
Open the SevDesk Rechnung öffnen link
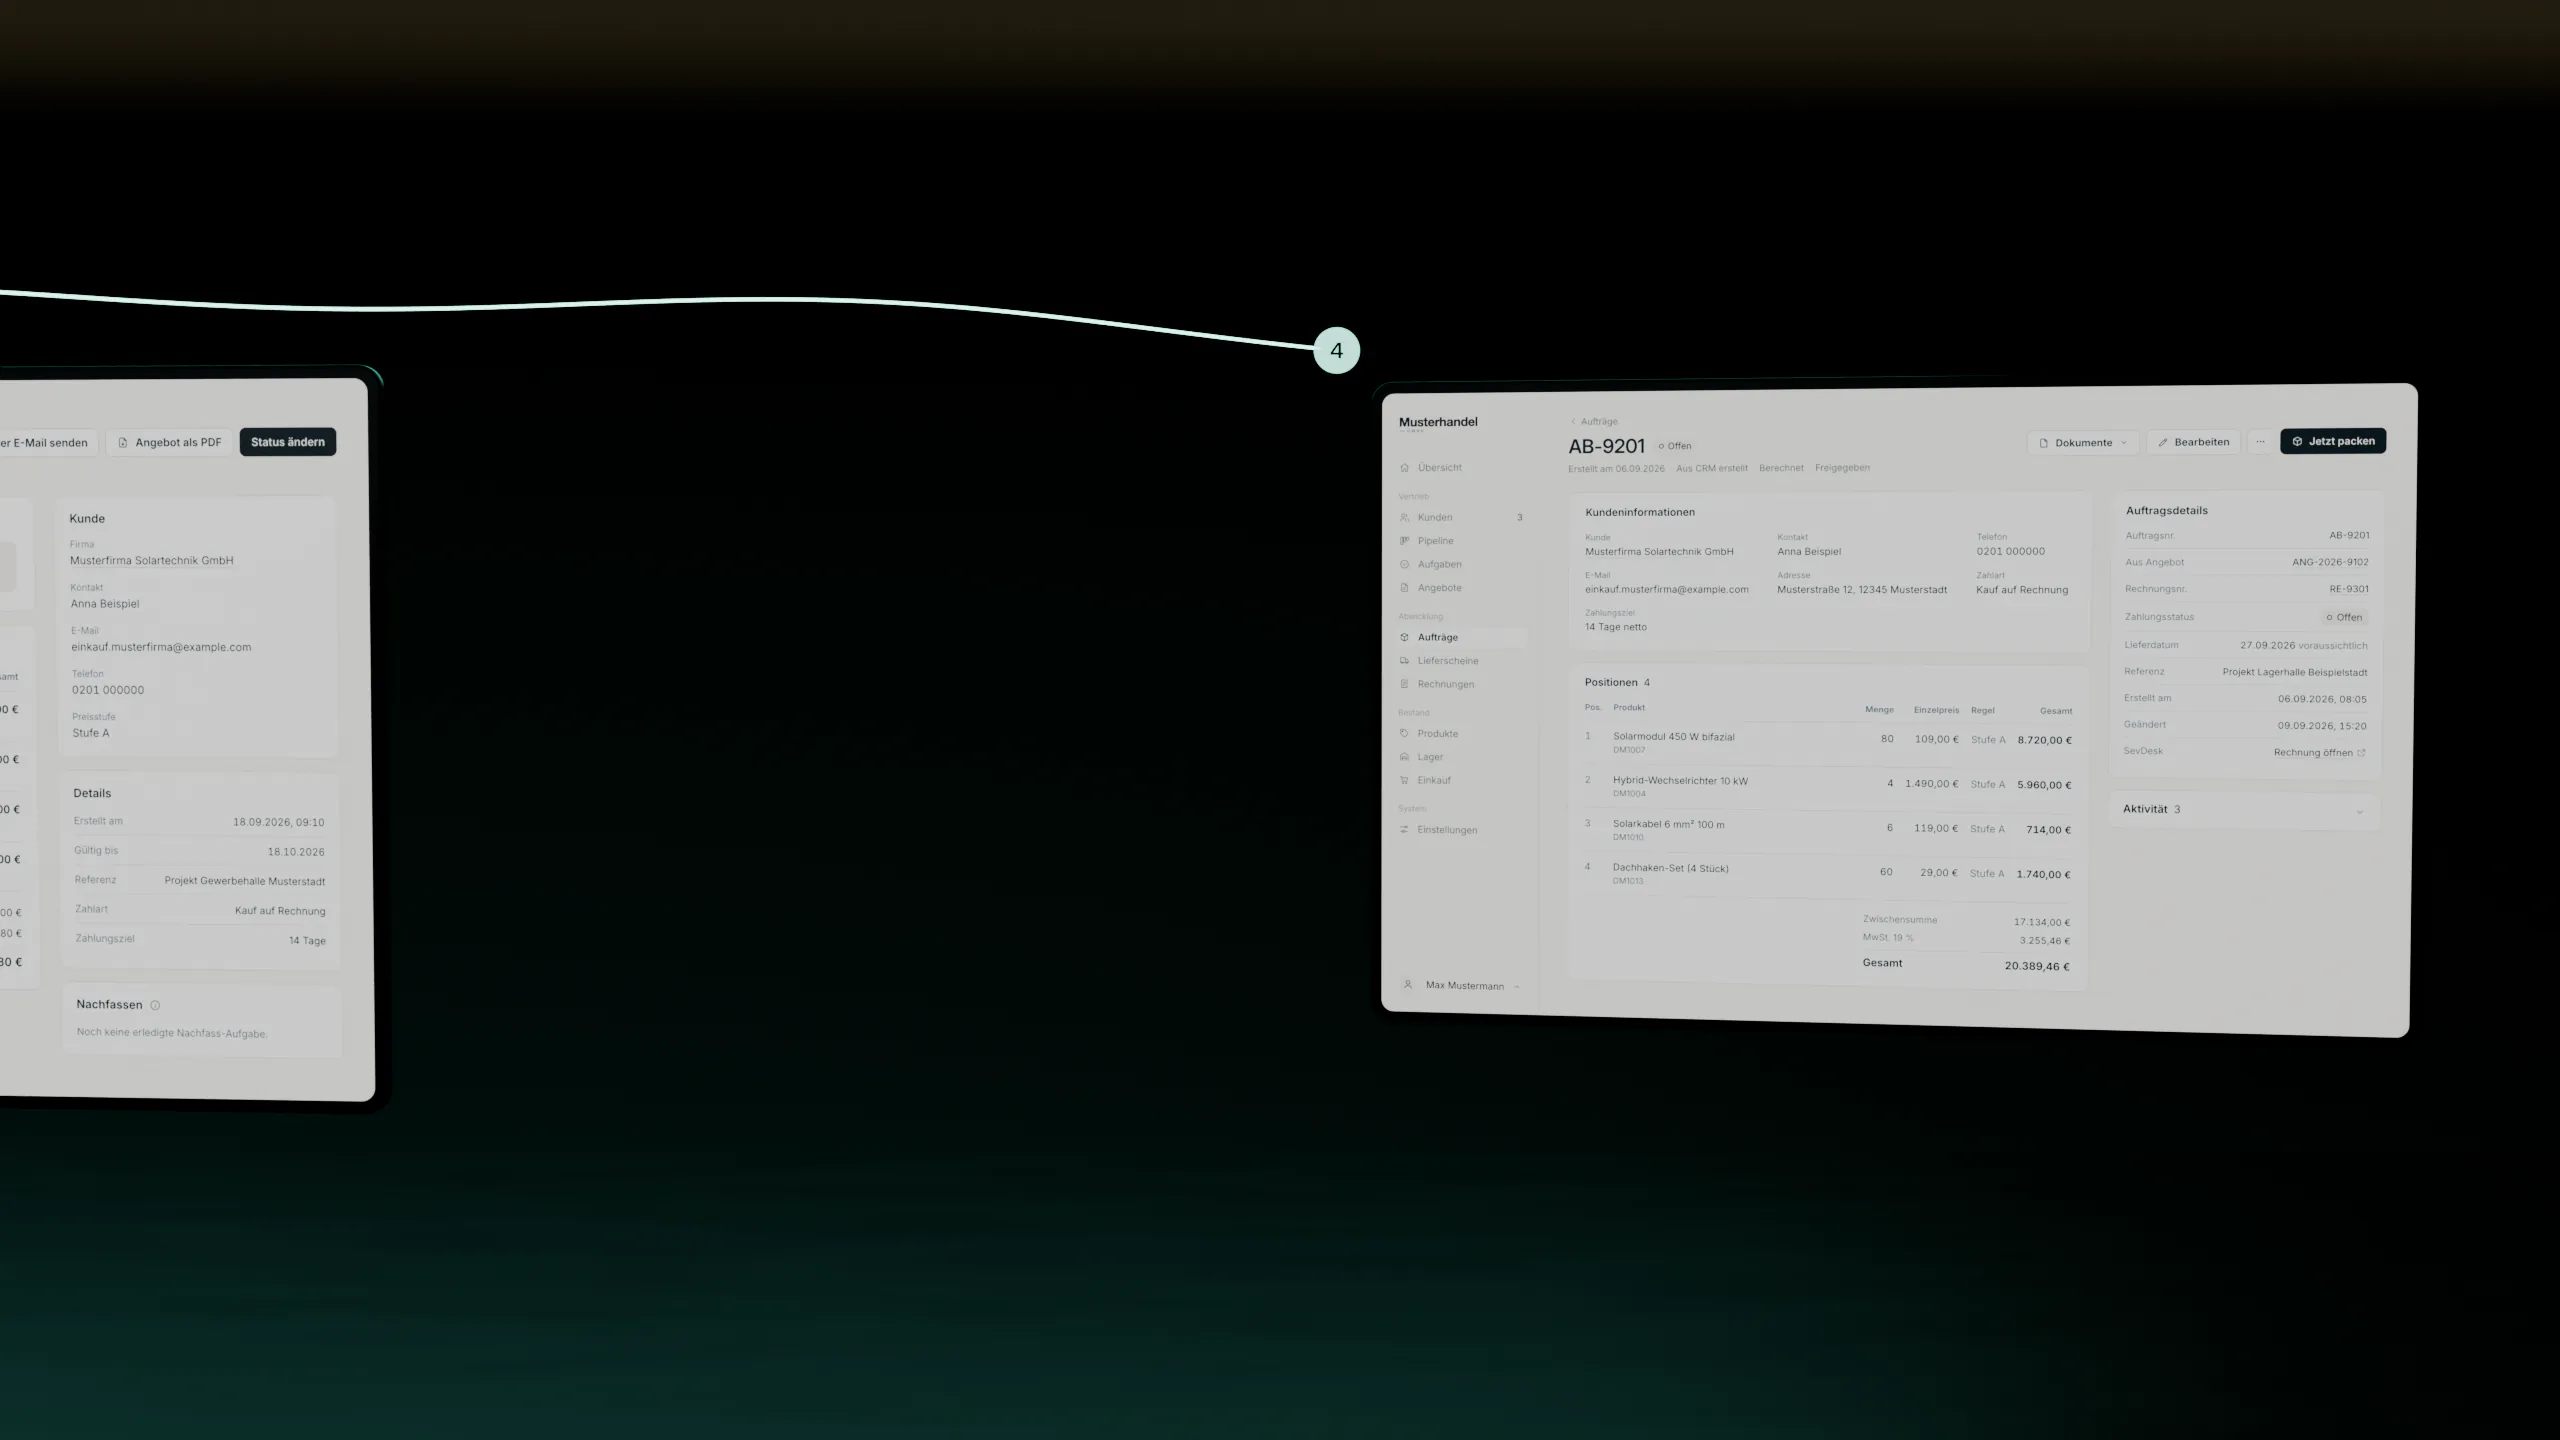click(2319, 753)
